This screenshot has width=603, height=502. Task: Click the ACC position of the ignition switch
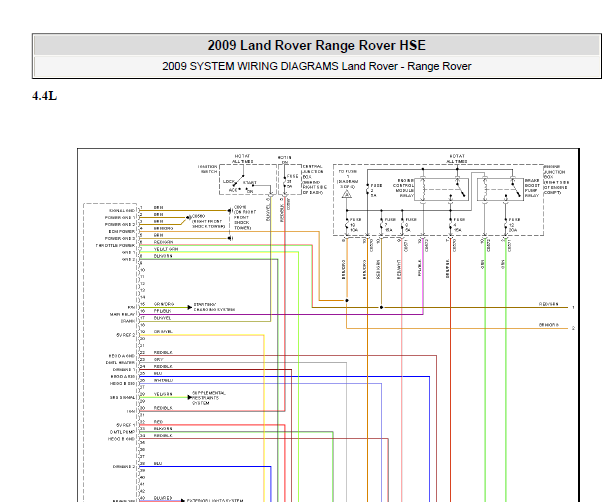point(233,190)
